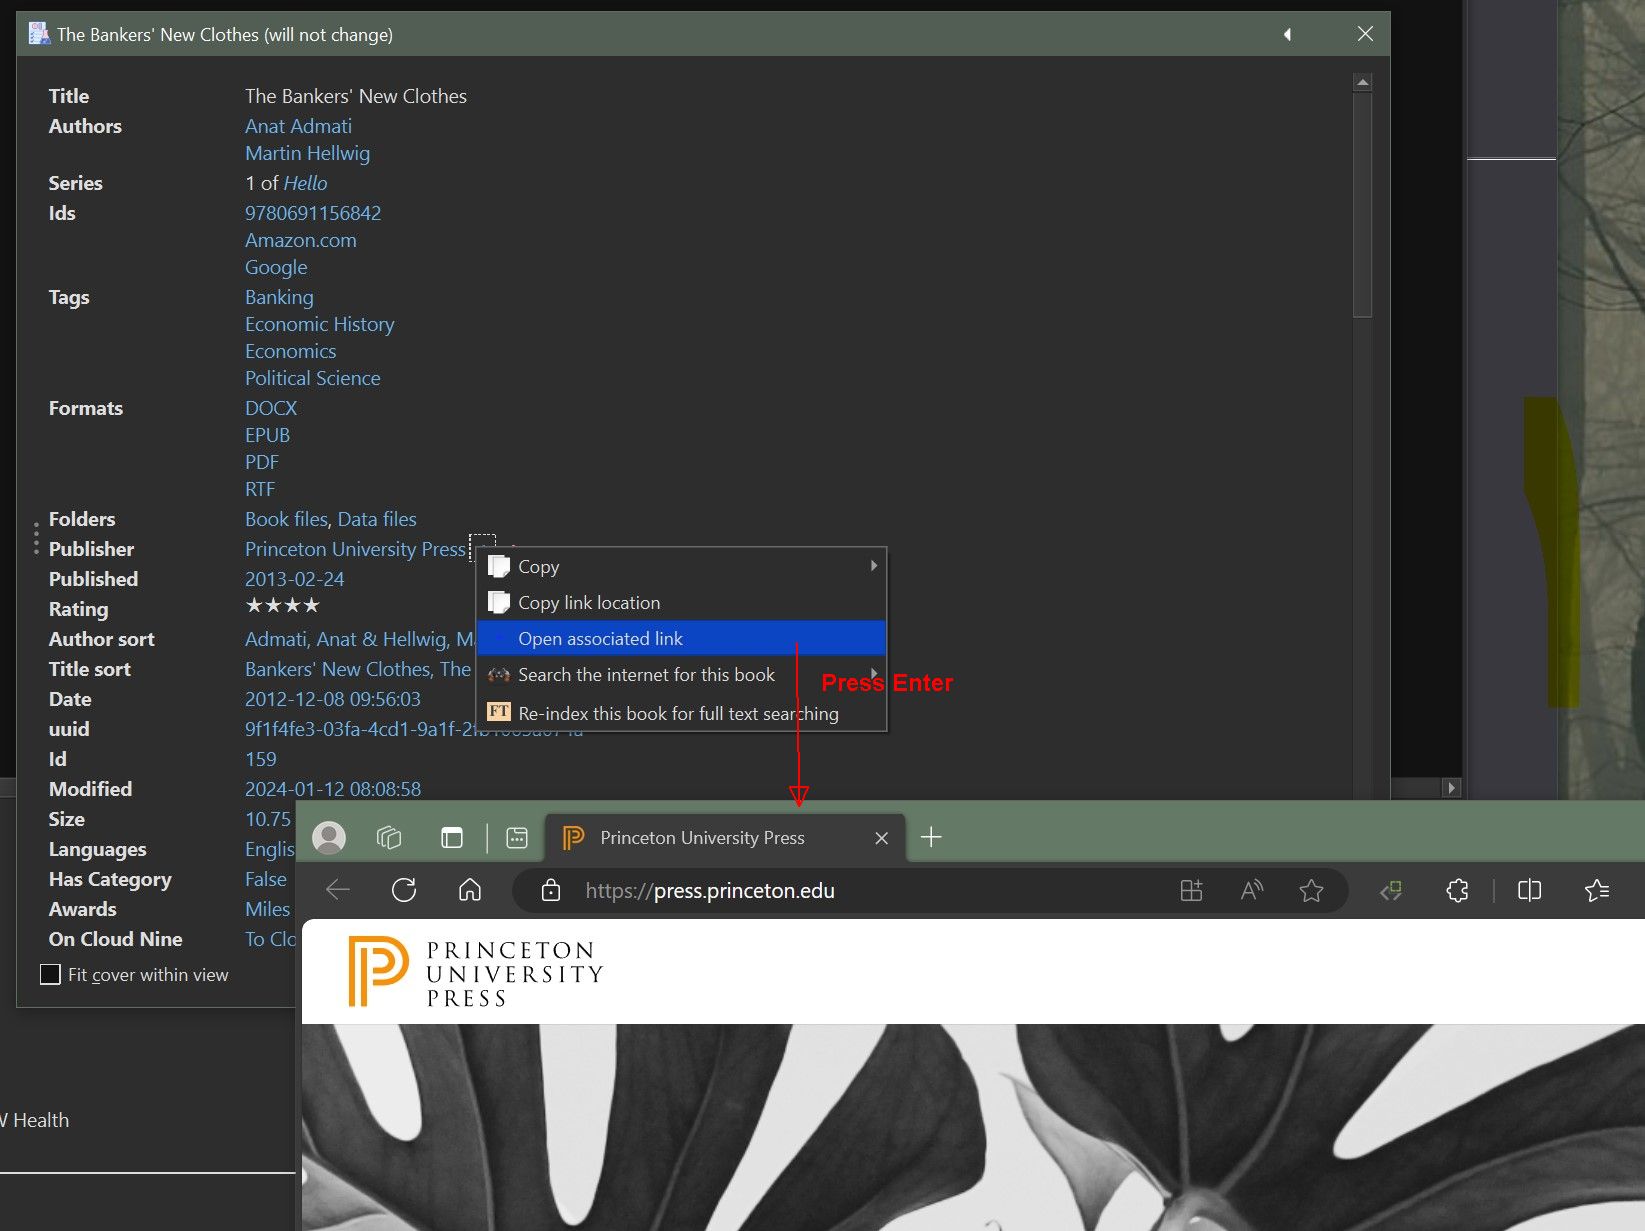
Task: Click the calibre window icon in title bar
Action: [x=39, y=34]
